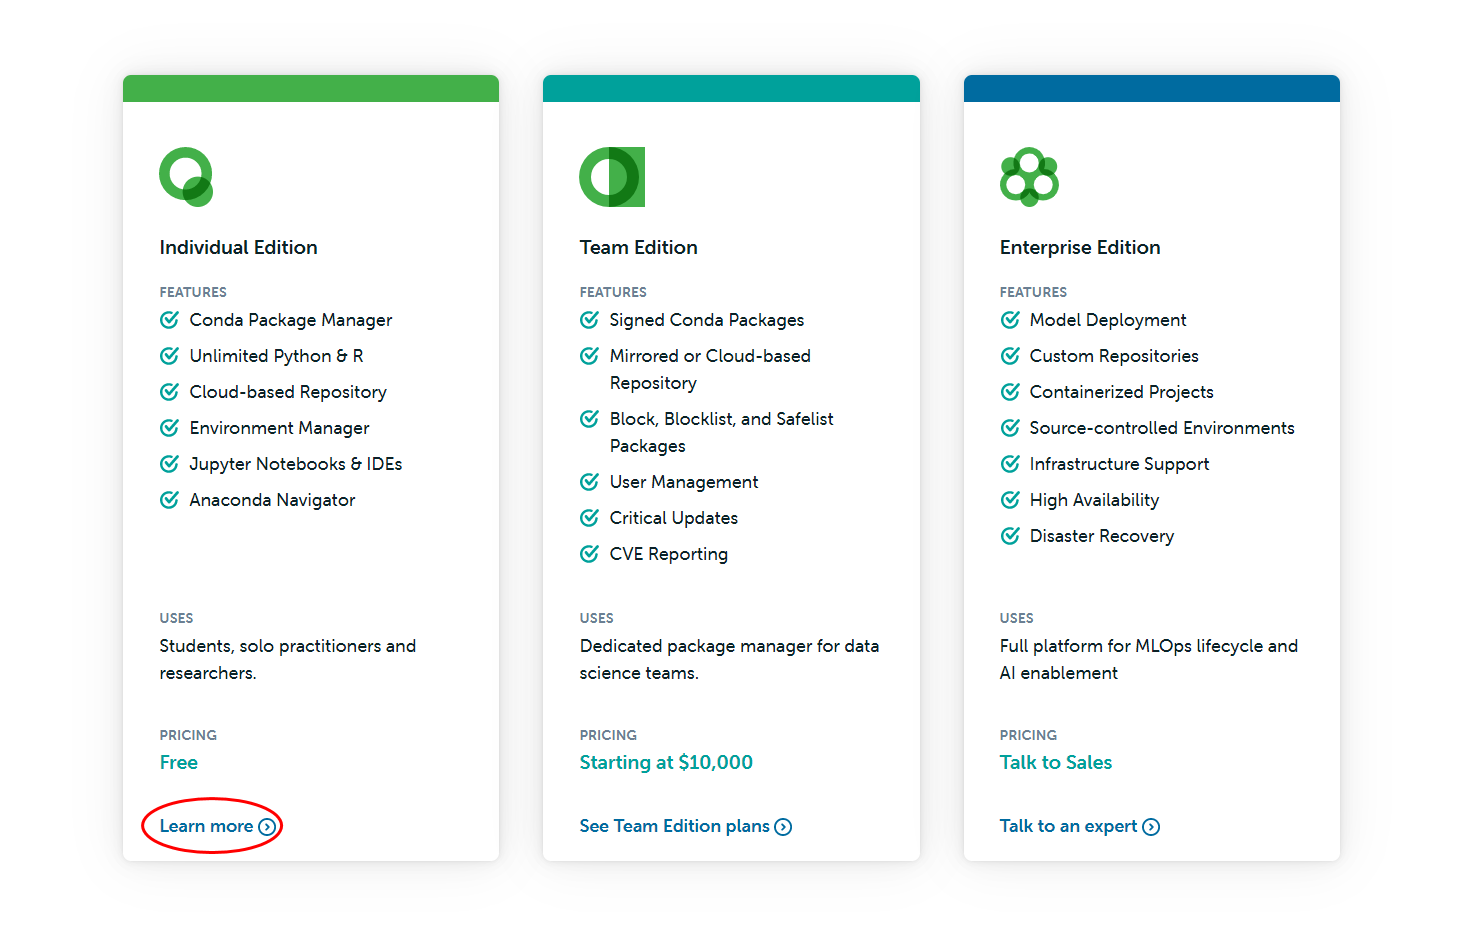Click checkmark icon next to Model Deployment
This screenshot has height=934, width=1475.
[x=1010, y=320]
